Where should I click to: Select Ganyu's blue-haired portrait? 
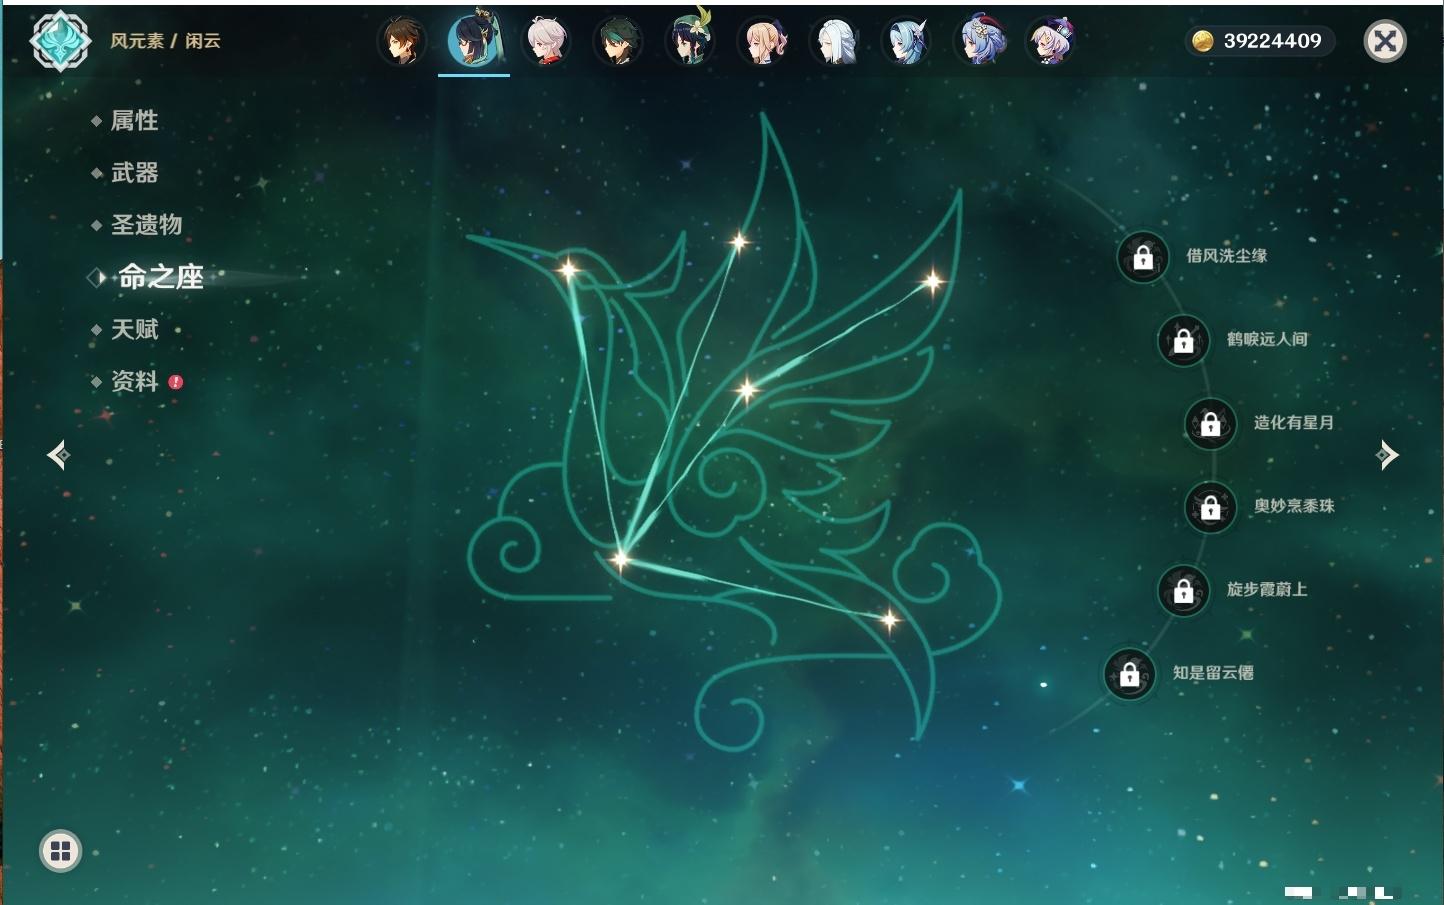978,42
